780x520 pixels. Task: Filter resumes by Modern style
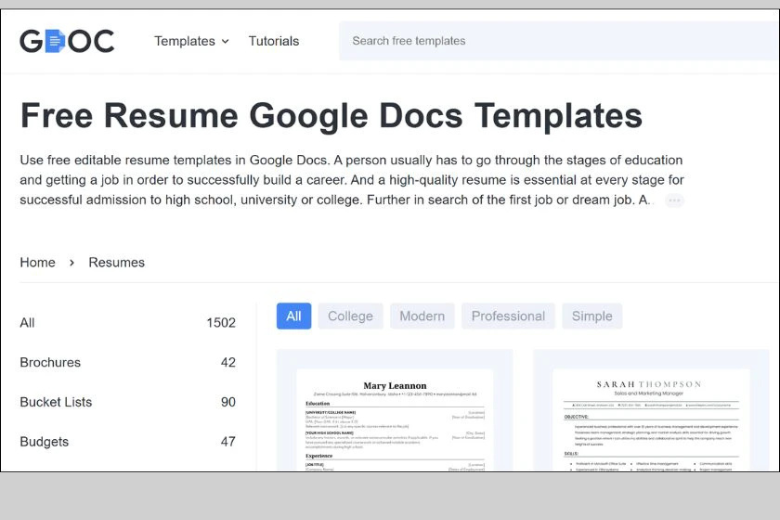(x=422, y=316)
